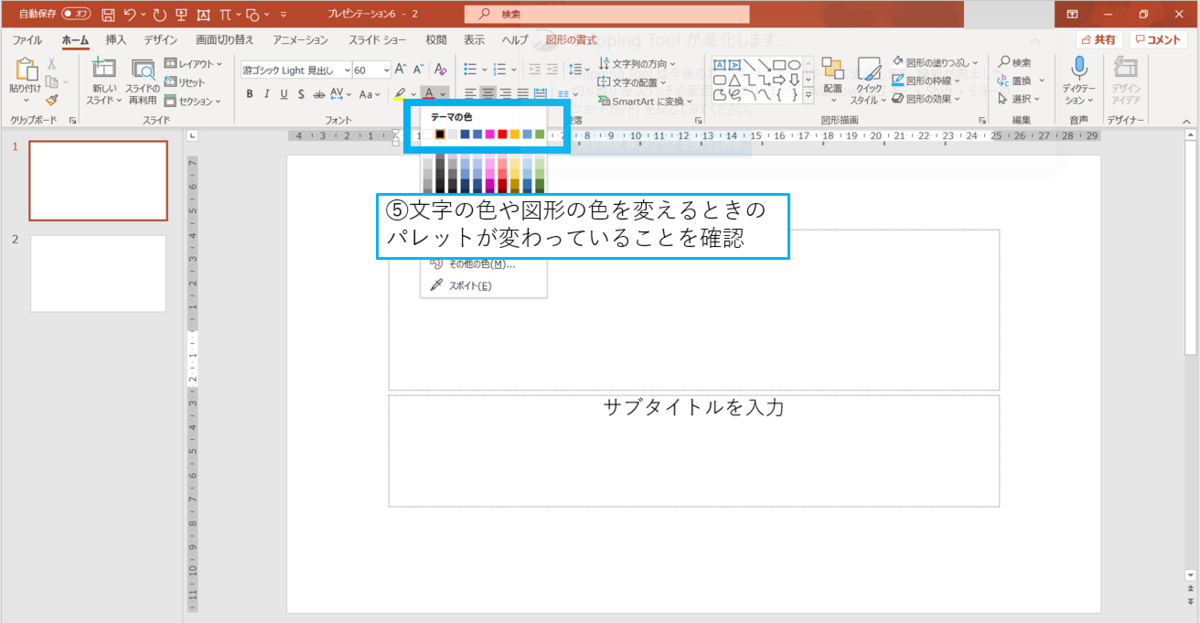Increase font size with A^ icon

401,69
